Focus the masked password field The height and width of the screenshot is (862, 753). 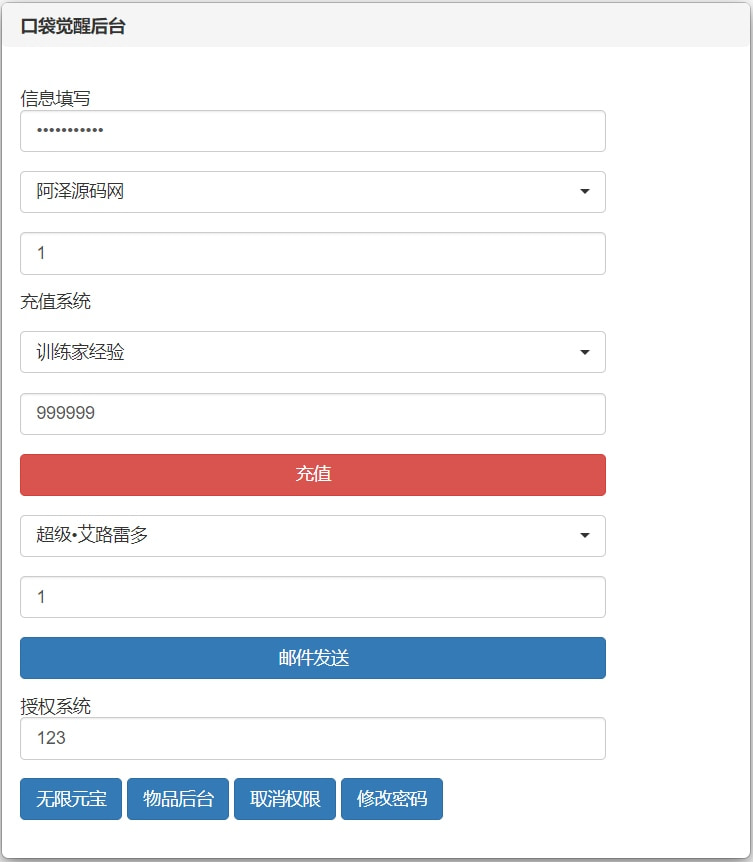coord(312,131)
